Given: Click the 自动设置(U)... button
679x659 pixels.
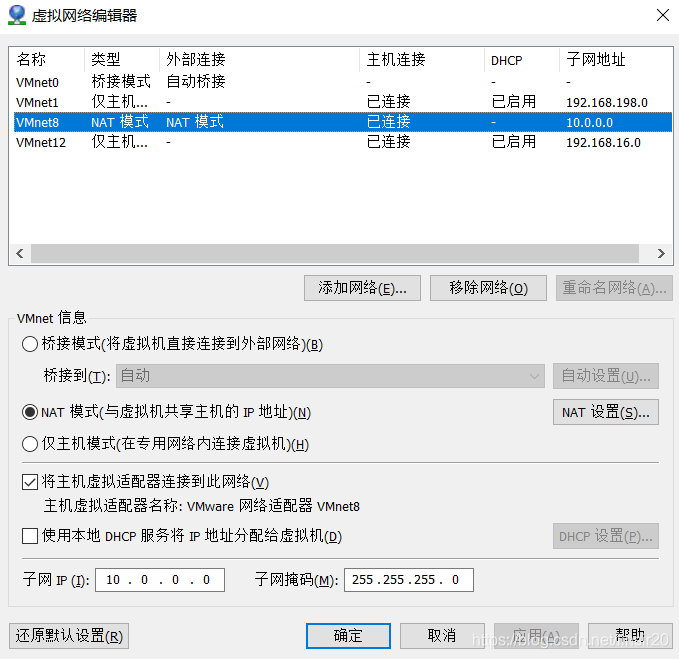Looking at the screenshot, I should click(606, 376).
